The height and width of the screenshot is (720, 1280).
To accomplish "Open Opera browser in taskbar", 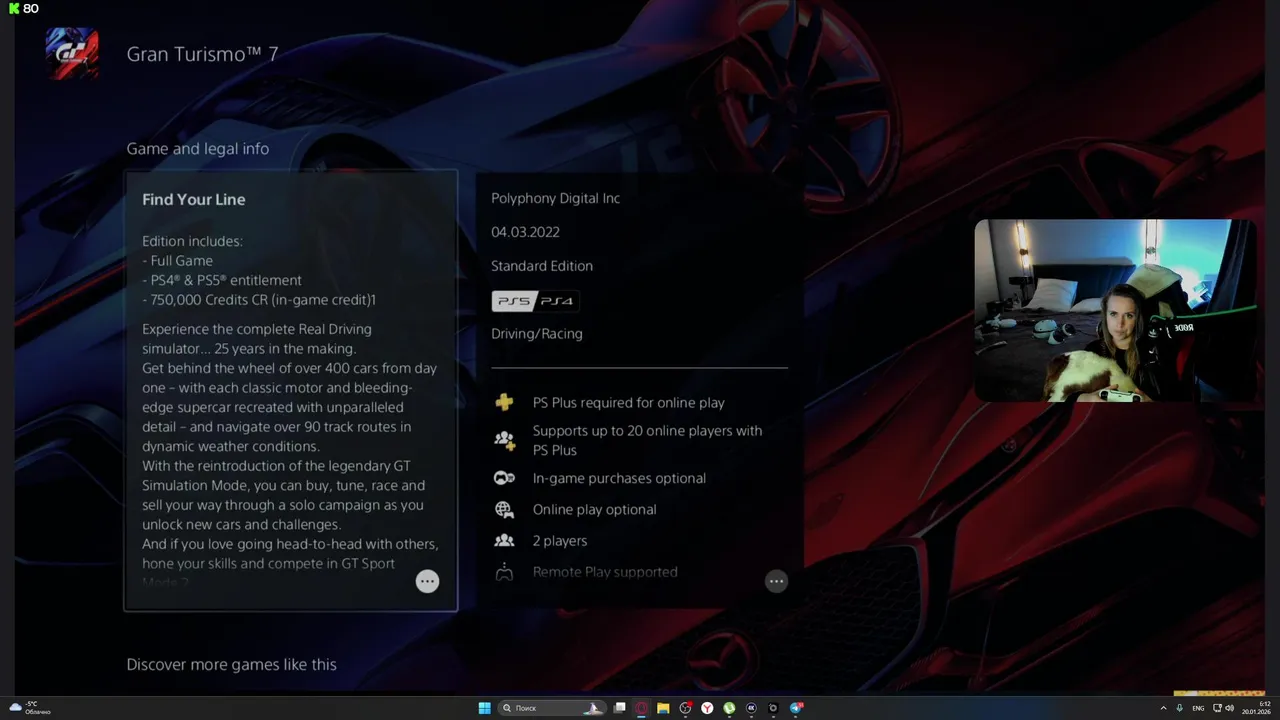I will (641, 708).
